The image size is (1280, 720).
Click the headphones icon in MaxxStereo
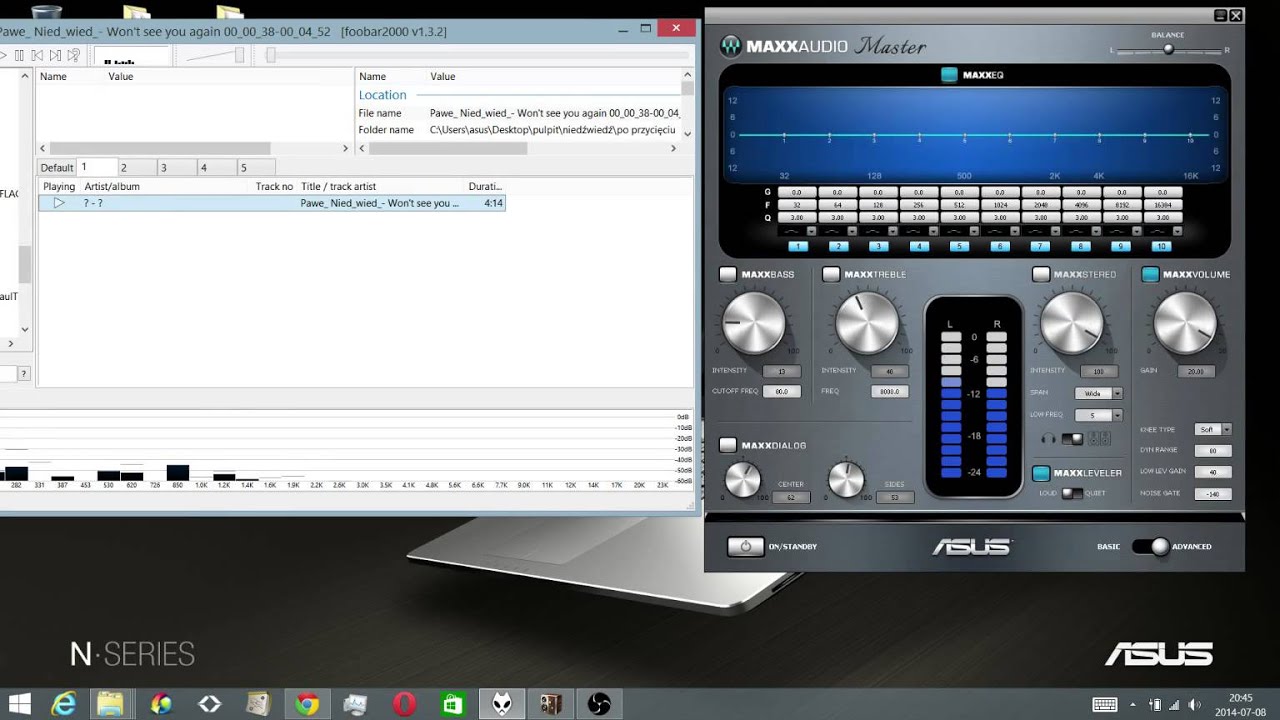coord(1048,438)
